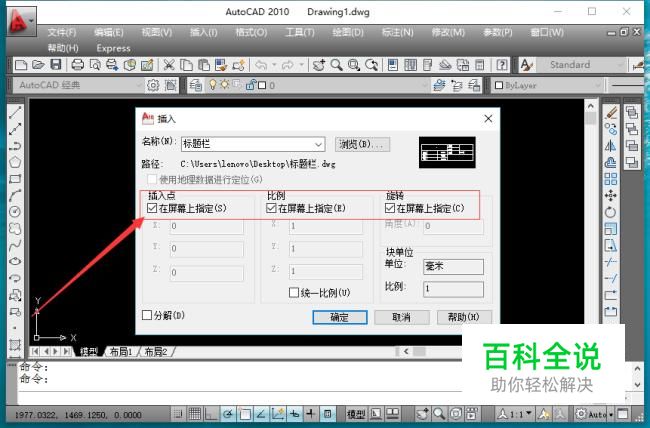This screenshot has height=428, width=650.
Task: Toggle Snap mode in the status bar
Action: (x=178, y=413)
